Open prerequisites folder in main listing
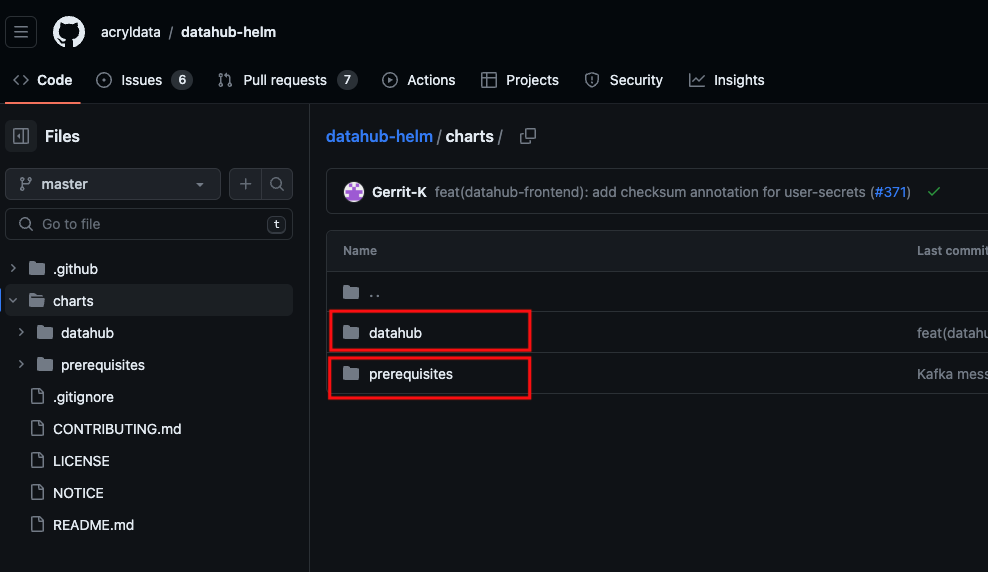The image size is (988, 572). 411,374
